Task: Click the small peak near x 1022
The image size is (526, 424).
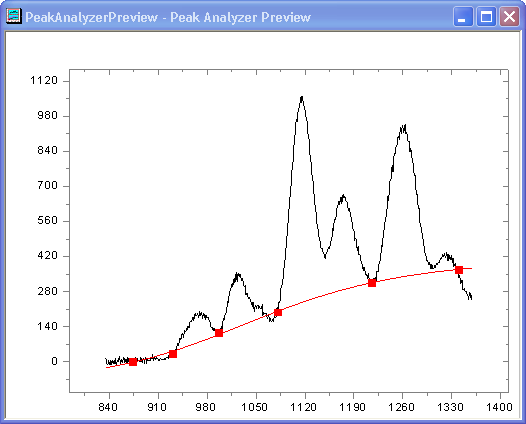Action: [x=238, y=274]
